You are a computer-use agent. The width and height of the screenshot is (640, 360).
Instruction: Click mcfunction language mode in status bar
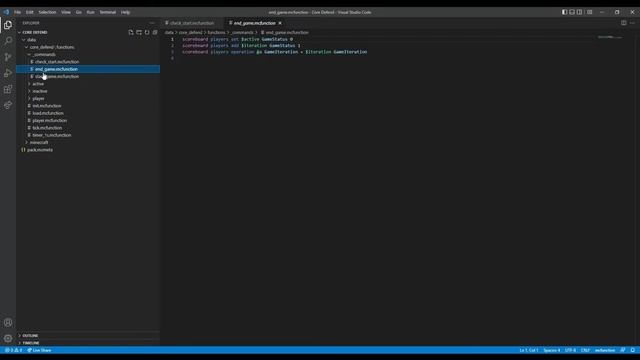[x=605, y=350]
